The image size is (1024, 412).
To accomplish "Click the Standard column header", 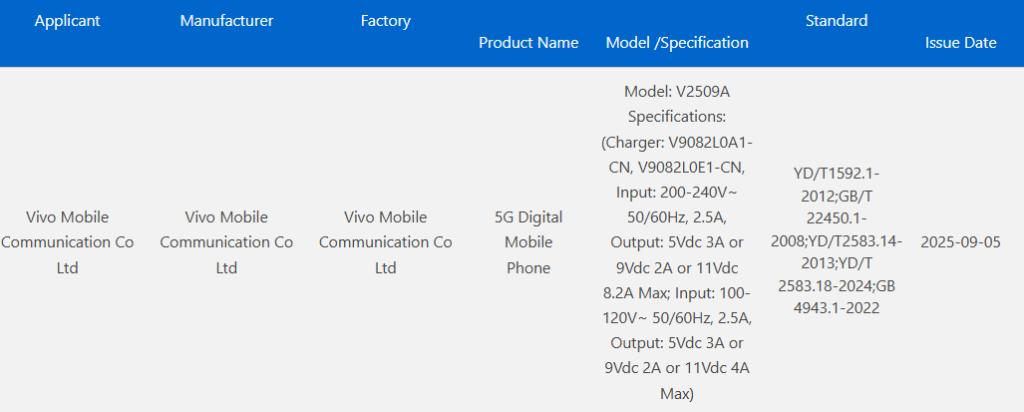I will click(x=836, y=20).
